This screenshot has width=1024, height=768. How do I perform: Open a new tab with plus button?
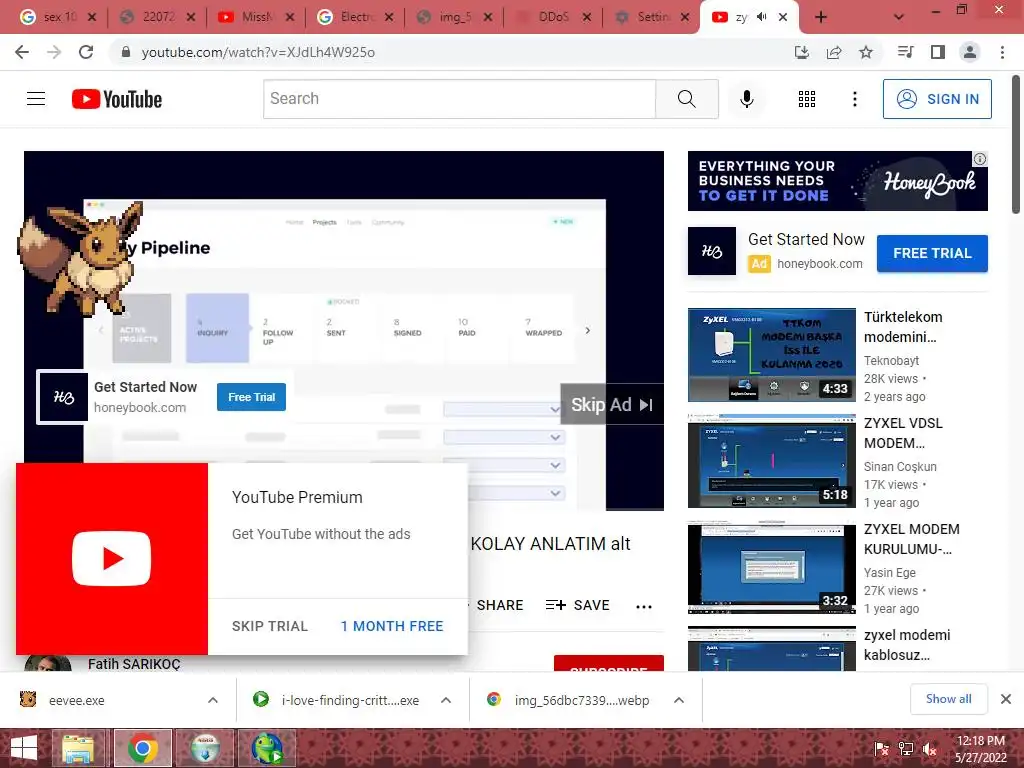821,17
